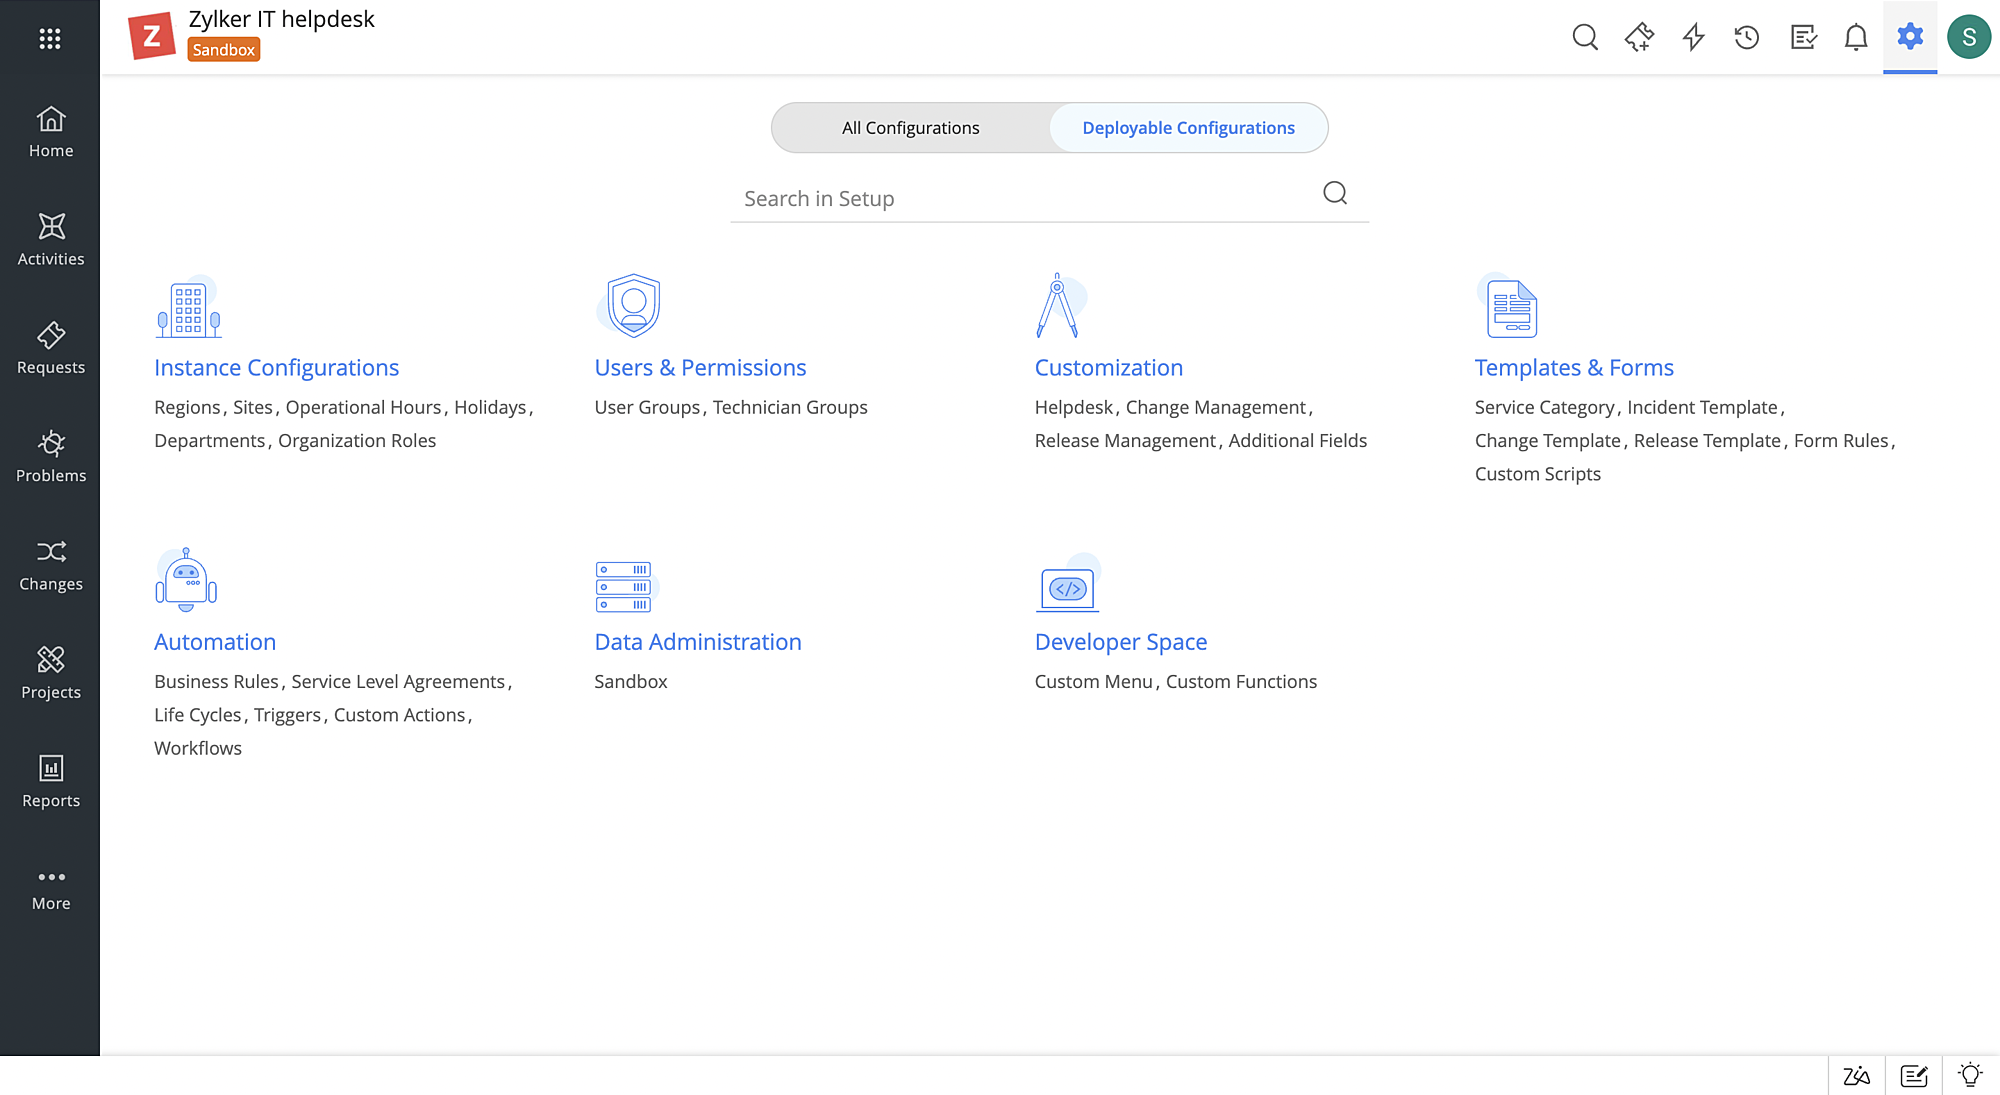The width and height of the screenshot is (2000, 1095).
Task: Open the Instance Configurations section
Action: [x=276, y=368]
